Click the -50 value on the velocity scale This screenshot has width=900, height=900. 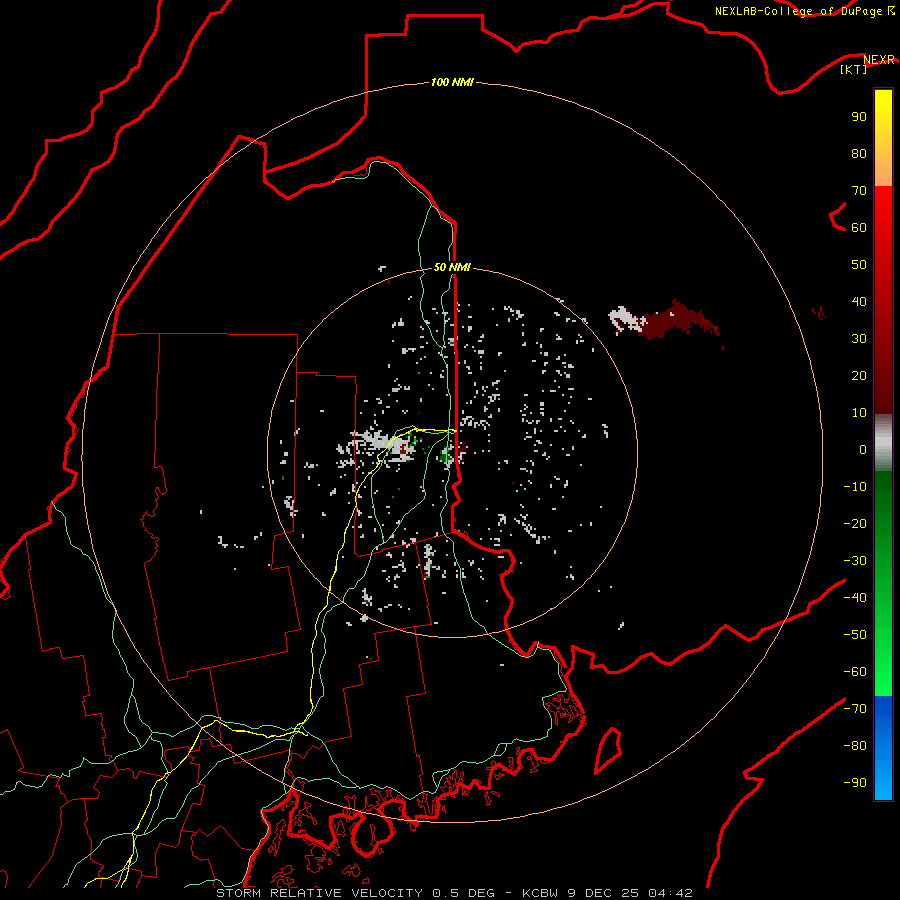tap(855, 634)
